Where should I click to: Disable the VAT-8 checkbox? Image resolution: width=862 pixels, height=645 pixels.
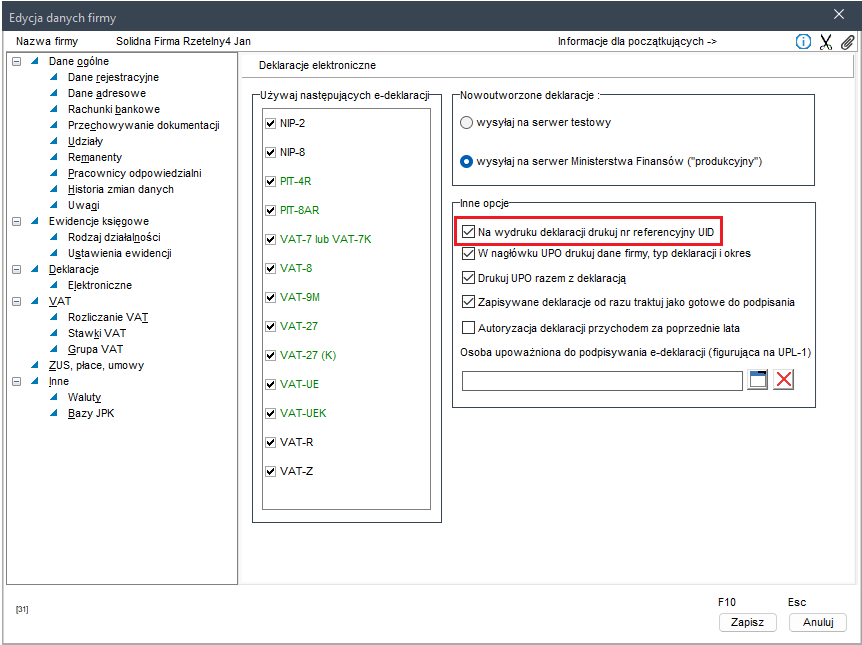click(270, 268)
